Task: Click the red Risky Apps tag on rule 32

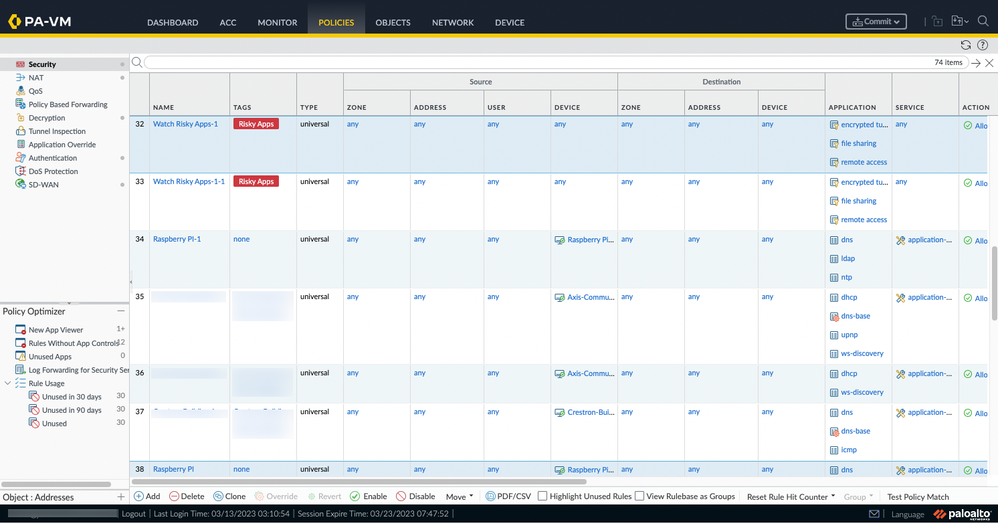Action: pos(256,124)
